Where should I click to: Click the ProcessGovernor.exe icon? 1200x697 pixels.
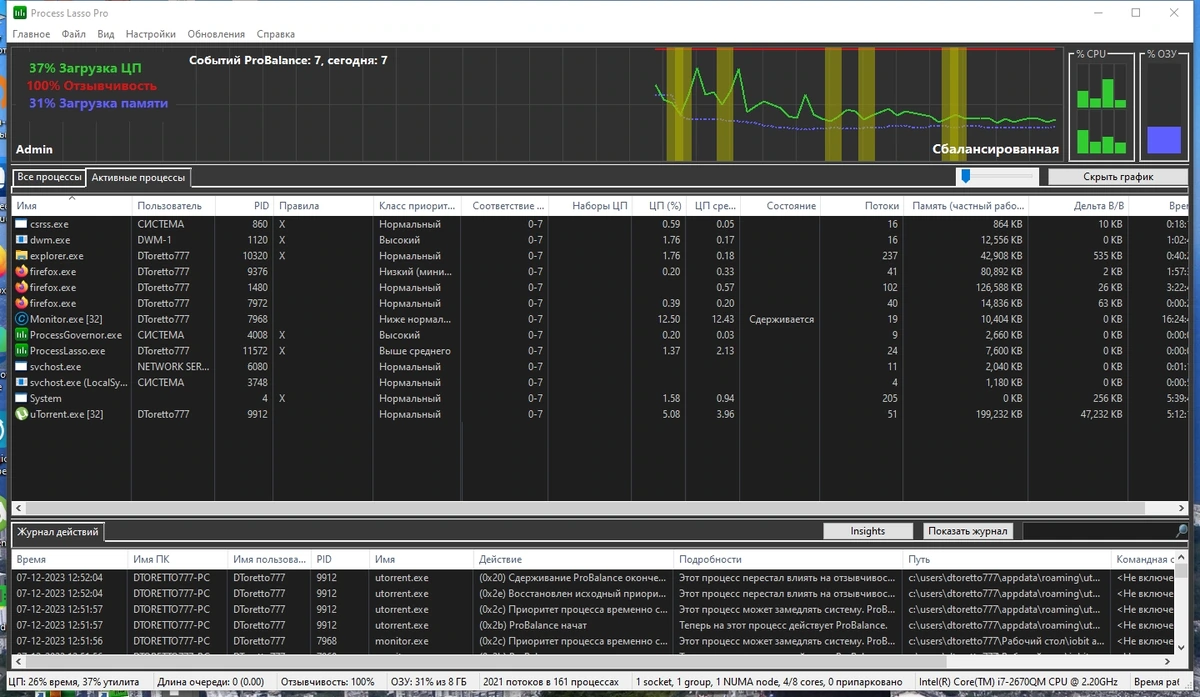[x=22, y=335]
